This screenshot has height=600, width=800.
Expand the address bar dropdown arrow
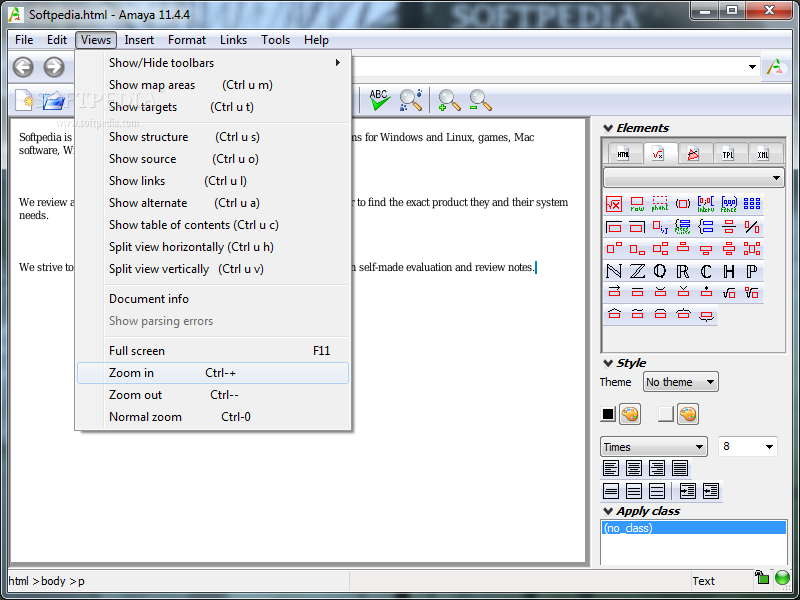tap(752, 67)
